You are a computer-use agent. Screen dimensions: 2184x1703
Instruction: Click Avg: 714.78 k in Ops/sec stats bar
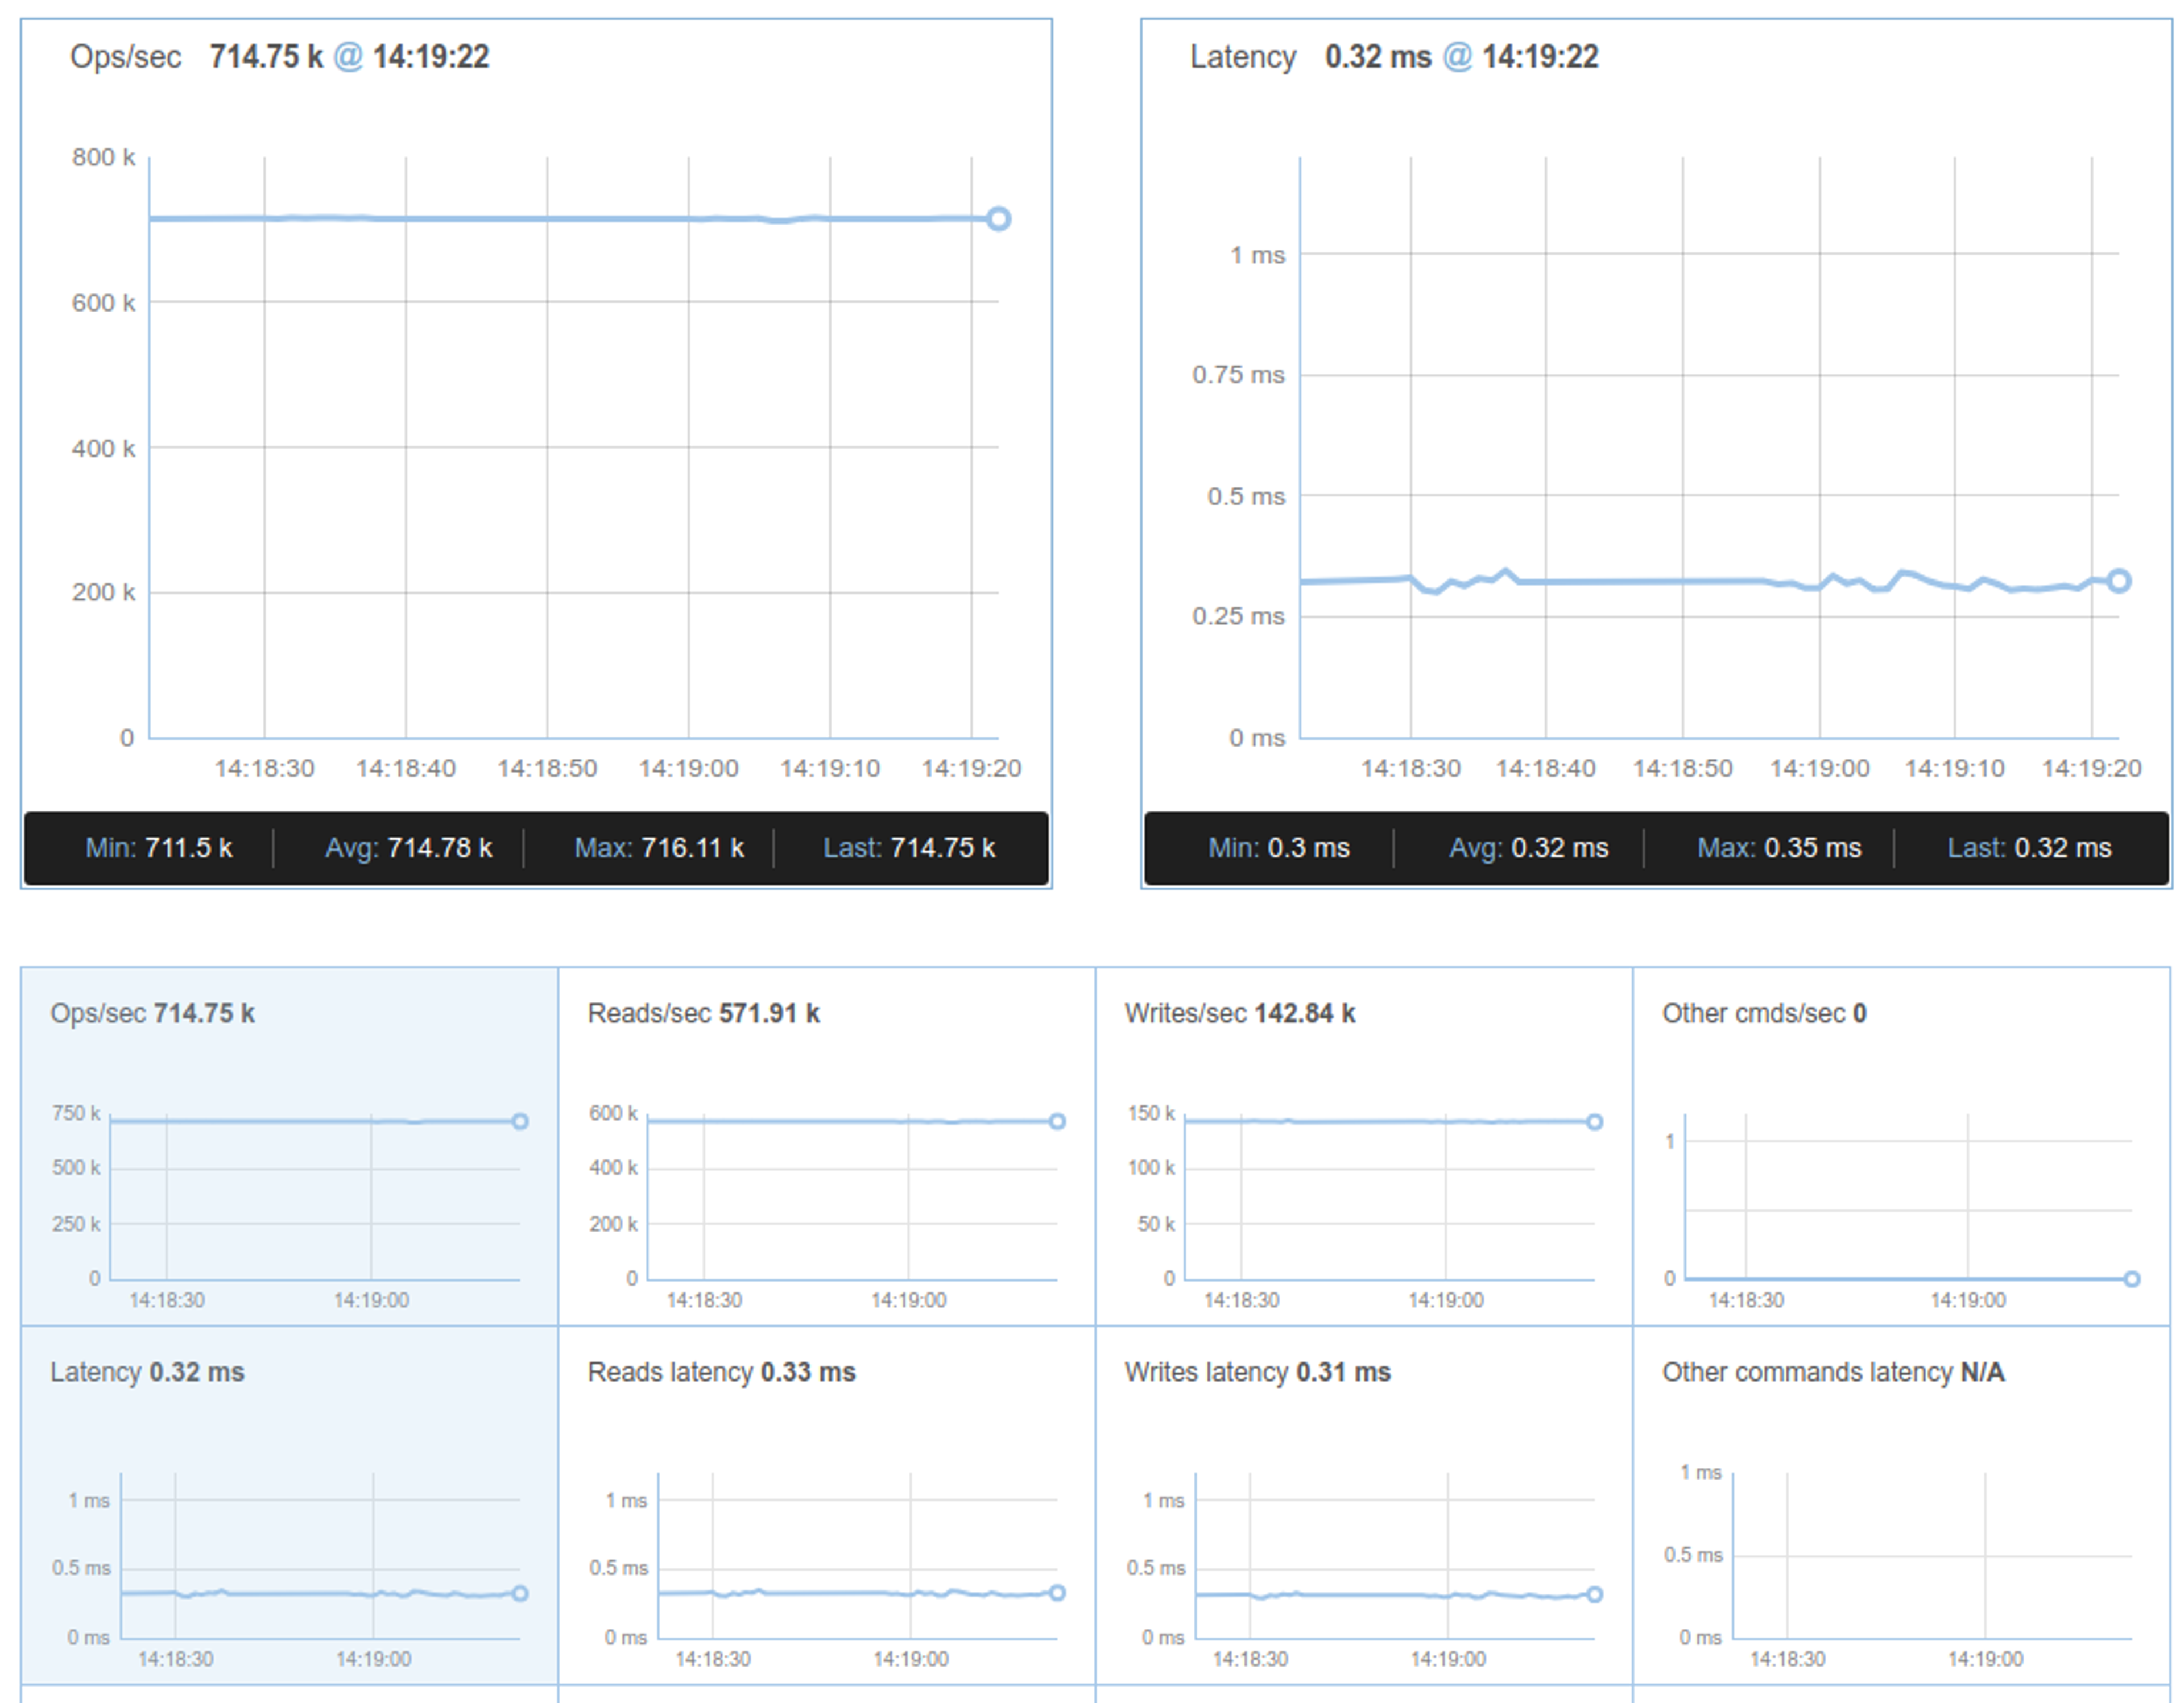click(408, 848)
